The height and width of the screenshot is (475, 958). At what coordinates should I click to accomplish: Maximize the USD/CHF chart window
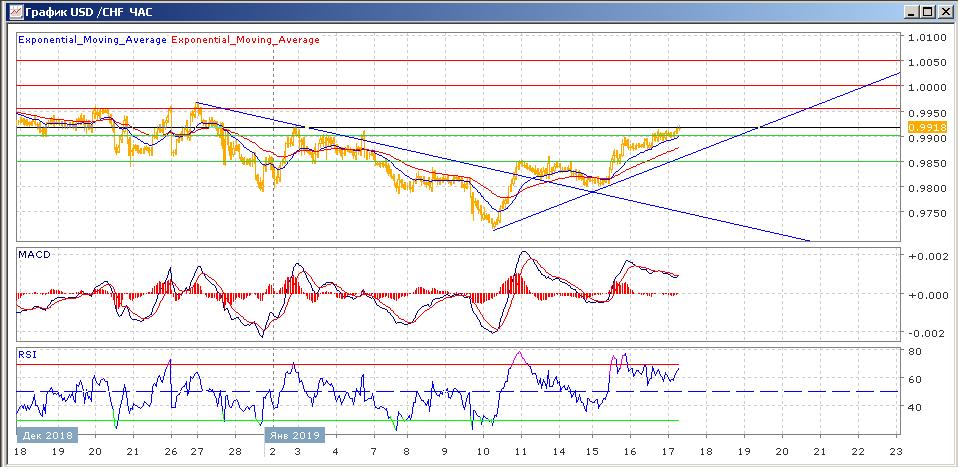pyautogui.click(x=927, y=11)
